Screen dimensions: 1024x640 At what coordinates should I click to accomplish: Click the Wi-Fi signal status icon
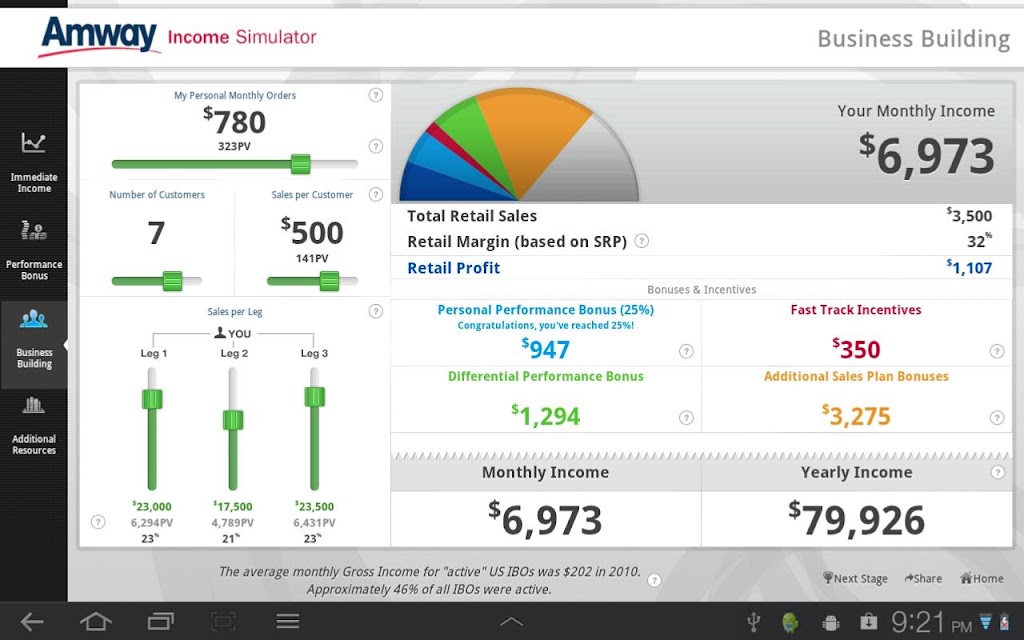coord(985,621)
